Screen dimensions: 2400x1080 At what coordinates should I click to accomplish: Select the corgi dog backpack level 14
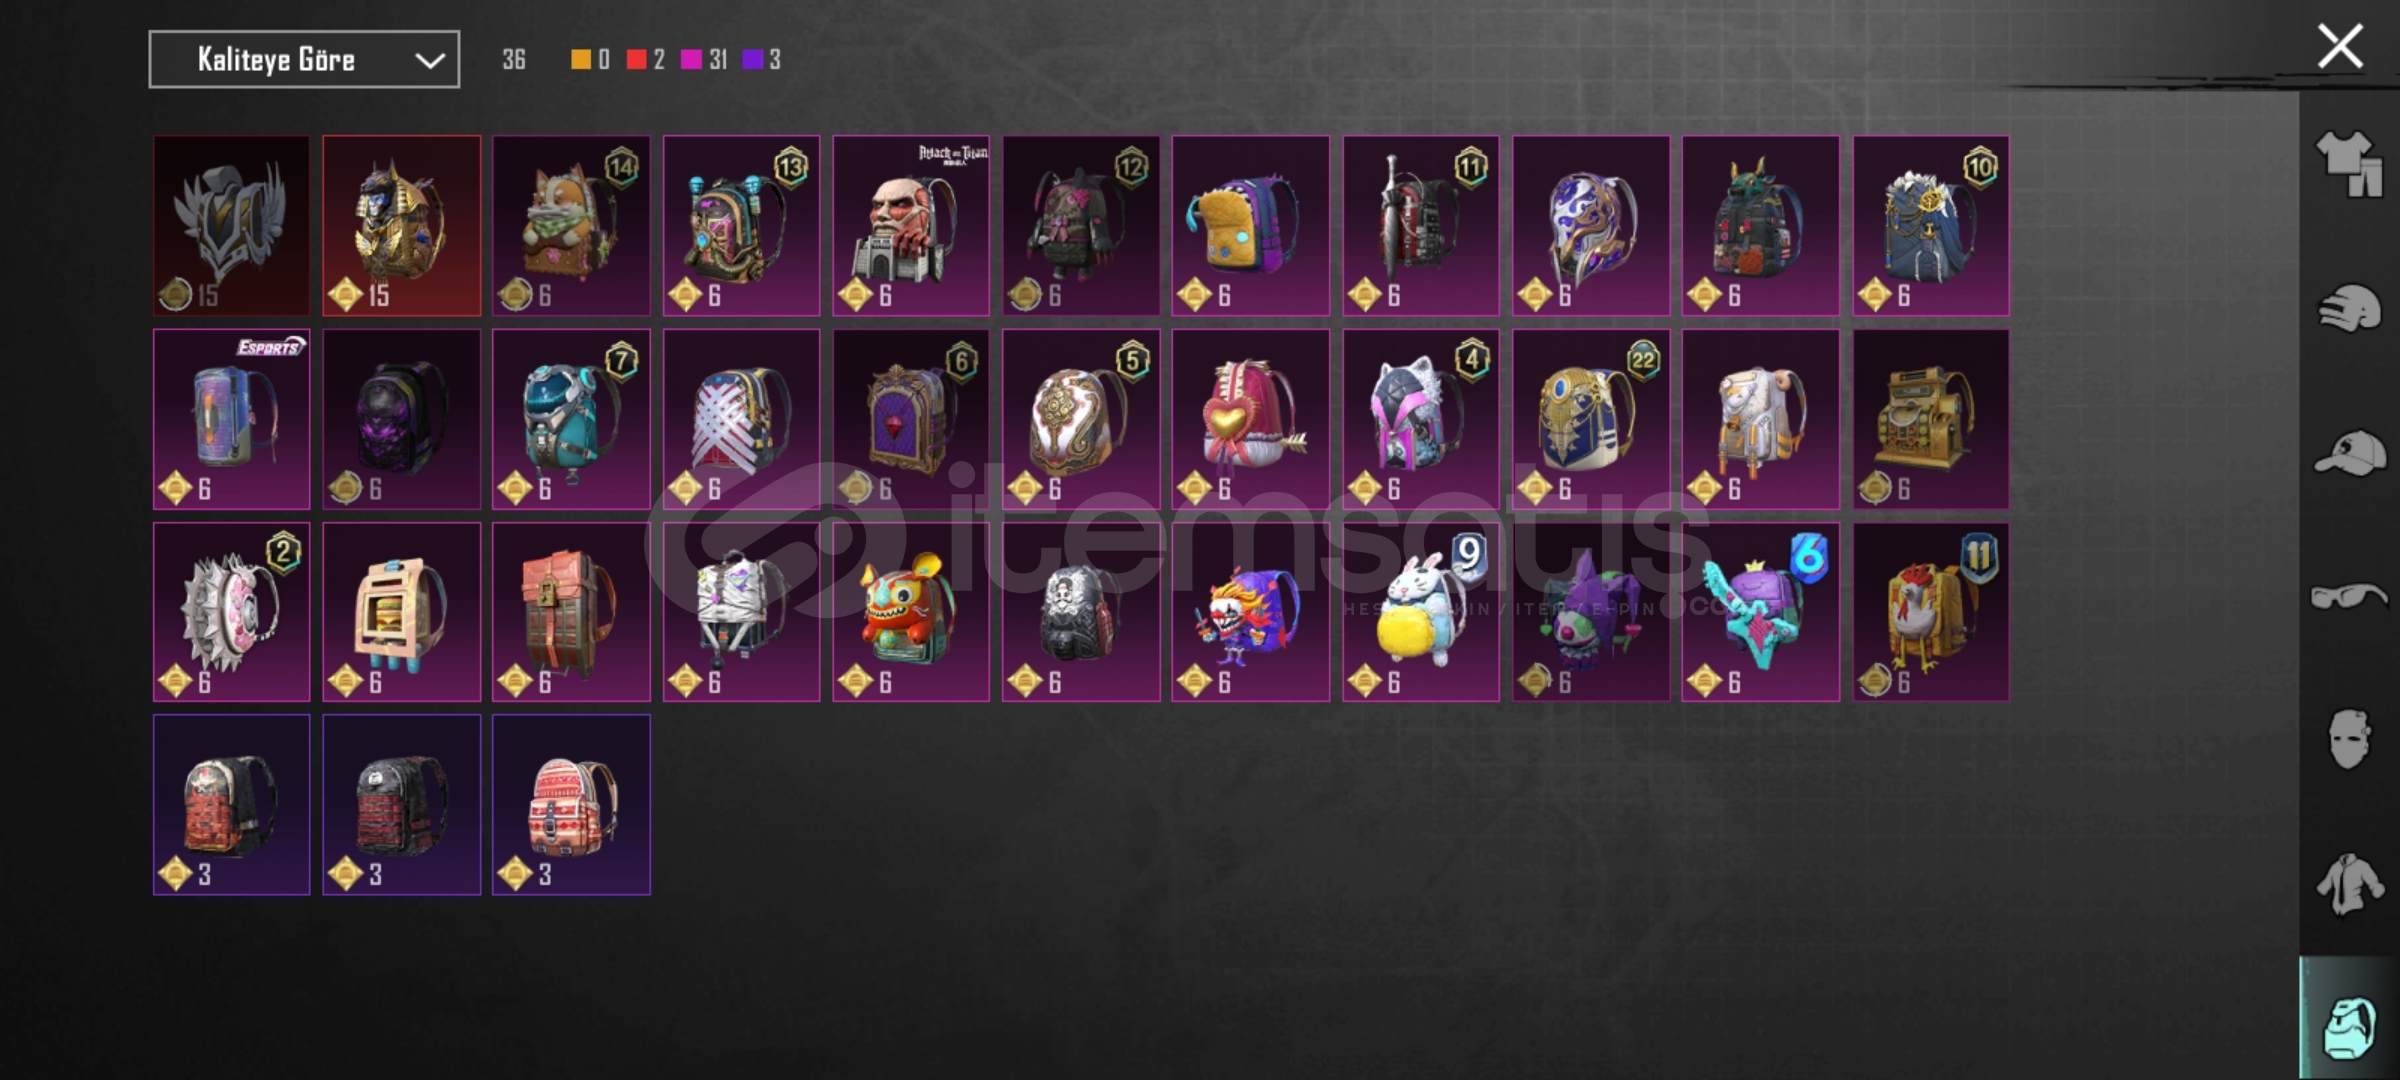571,226
